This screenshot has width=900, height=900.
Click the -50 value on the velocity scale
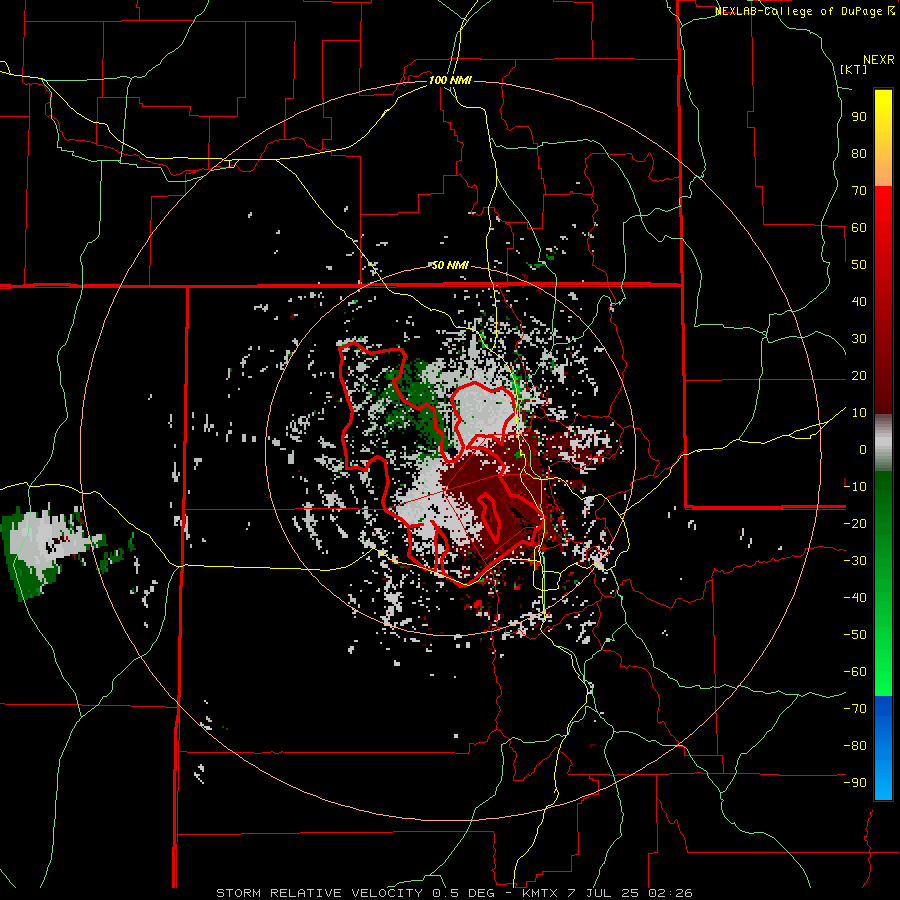tap(855, 635)
